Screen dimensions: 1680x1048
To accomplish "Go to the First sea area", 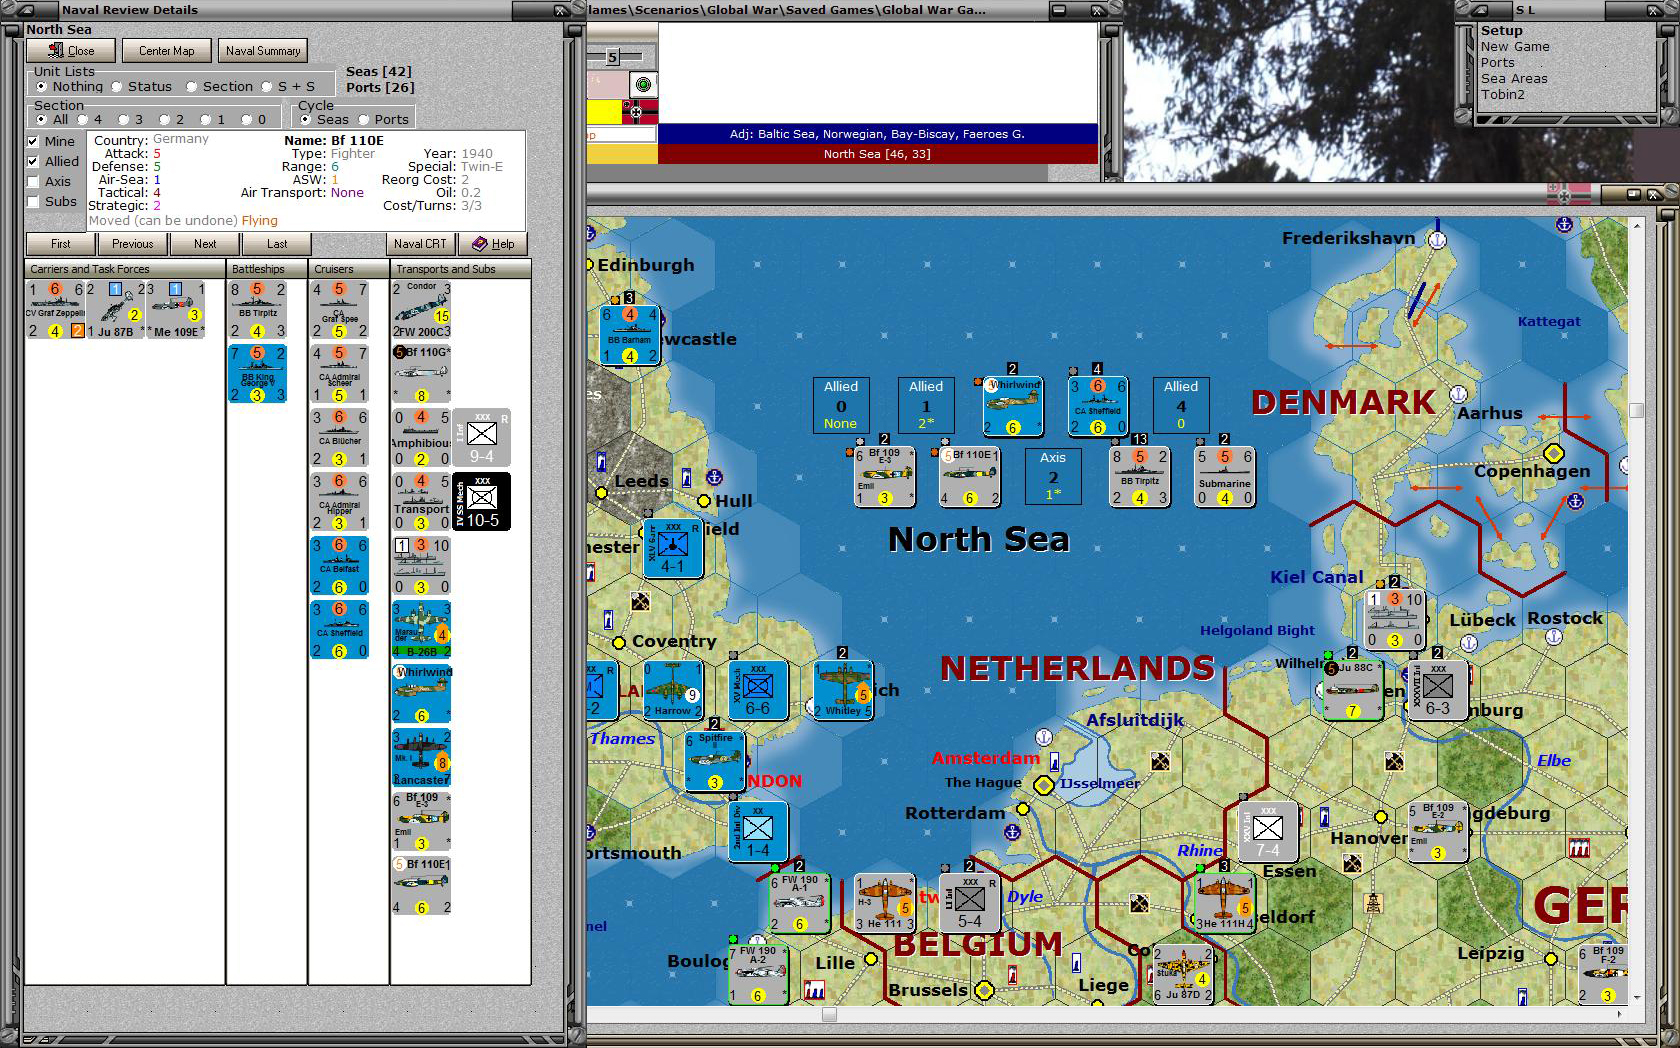I will point(61,244).
